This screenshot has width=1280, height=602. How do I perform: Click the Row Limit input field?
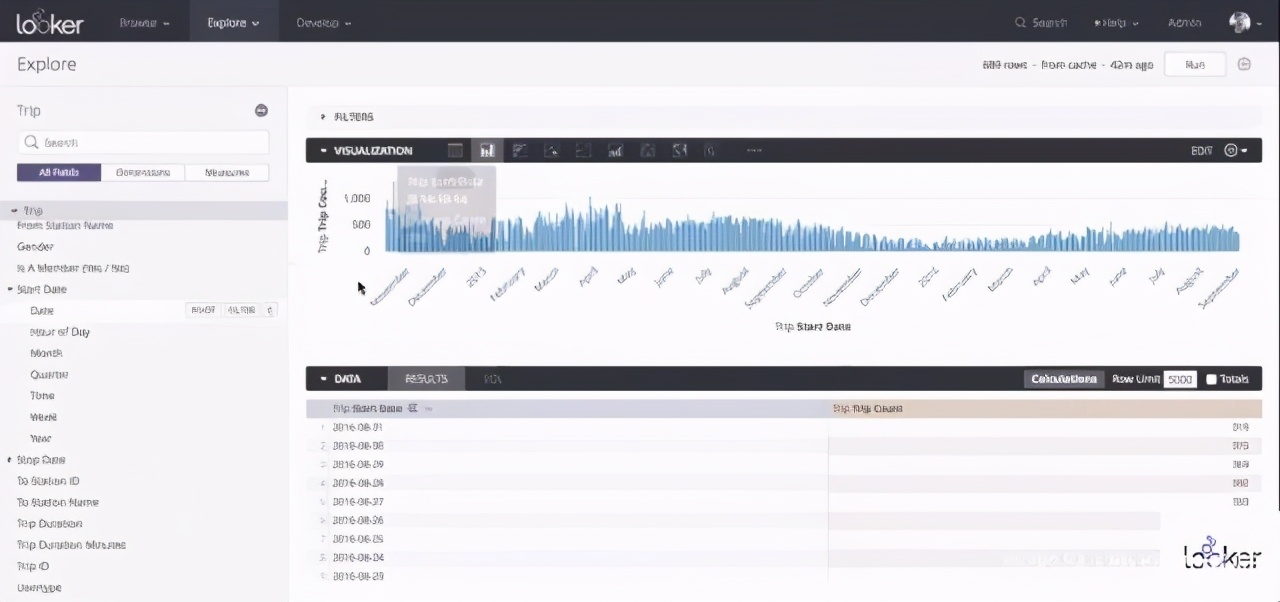pos(1180,380)
